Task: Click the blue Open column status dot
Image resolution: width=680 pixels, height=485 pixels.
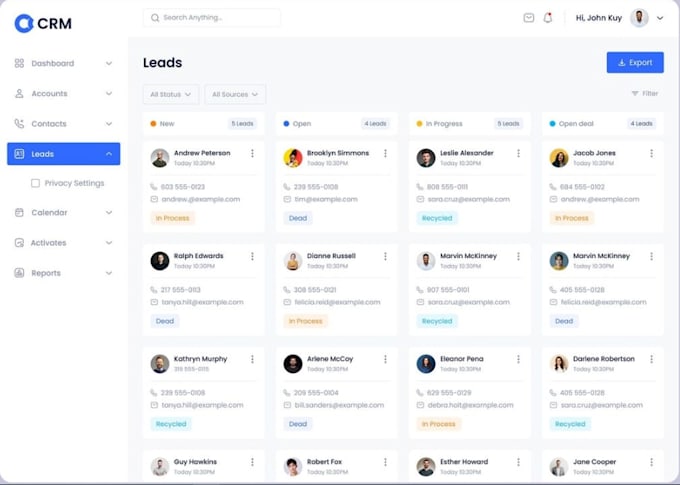Action: click(286, 124)
